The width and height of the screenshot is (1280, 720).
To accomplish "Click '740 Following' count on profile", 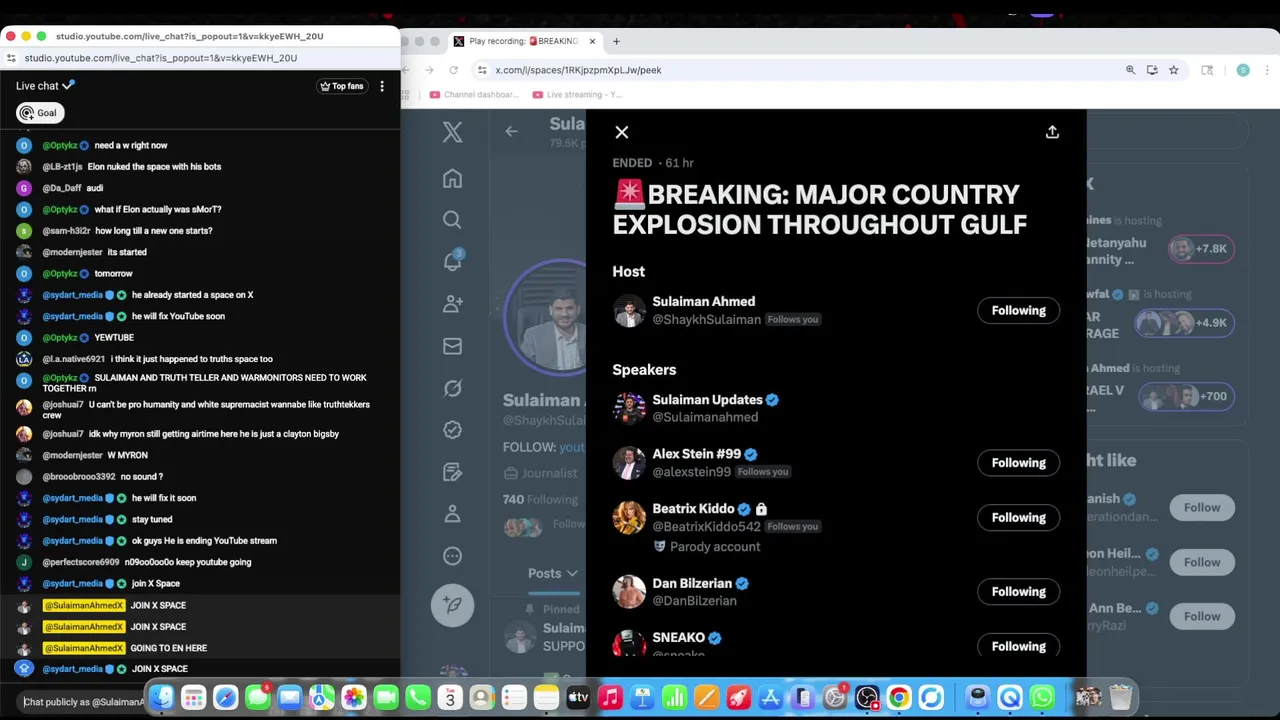I will click(x=540, y=500).
